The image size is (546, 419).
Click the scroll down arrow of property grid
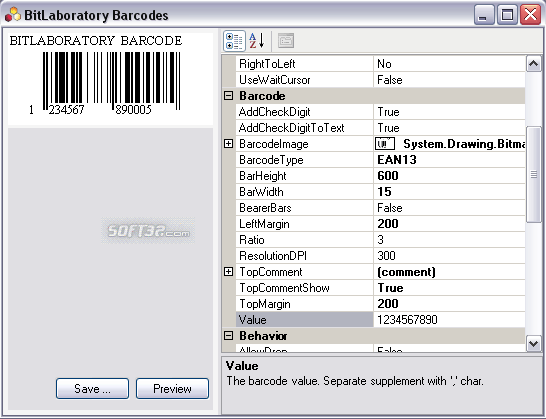533,344
